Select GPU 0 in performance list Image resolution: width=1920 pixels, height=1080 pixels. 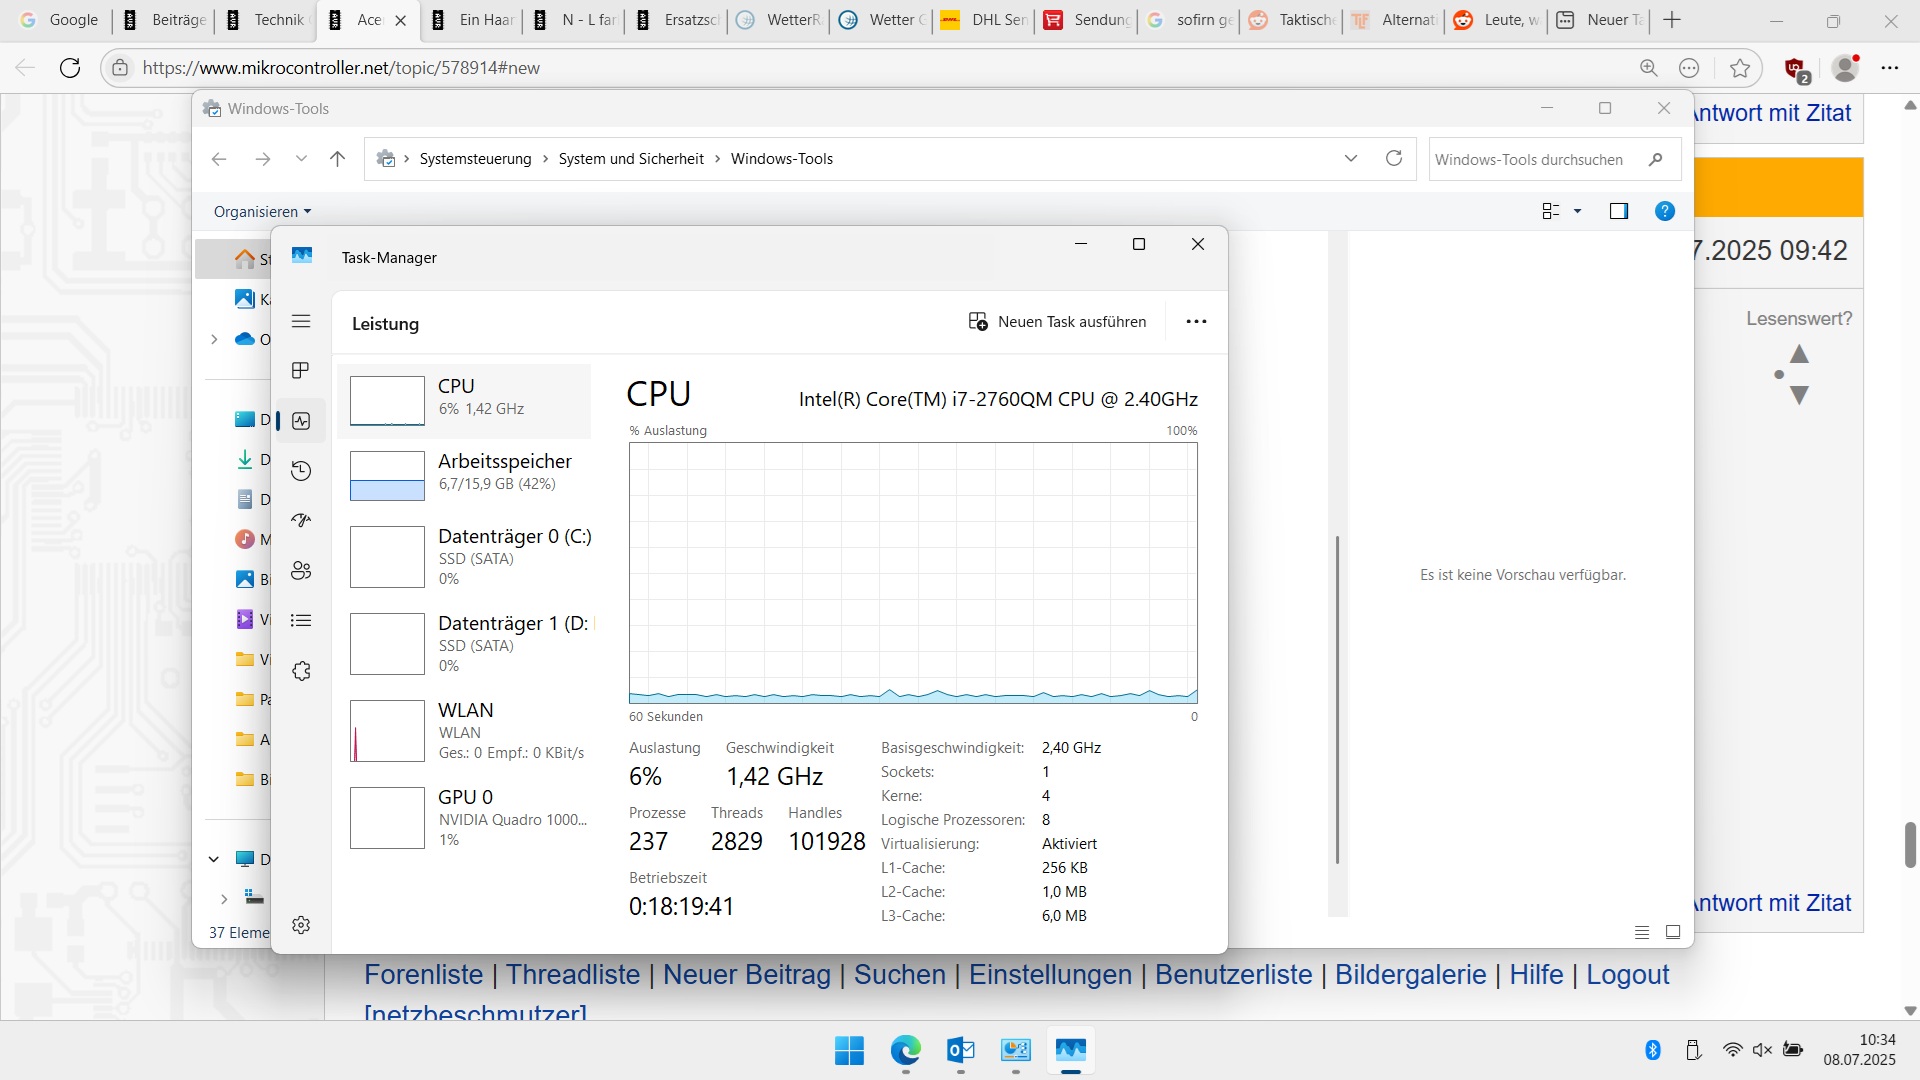pos(466,817)
